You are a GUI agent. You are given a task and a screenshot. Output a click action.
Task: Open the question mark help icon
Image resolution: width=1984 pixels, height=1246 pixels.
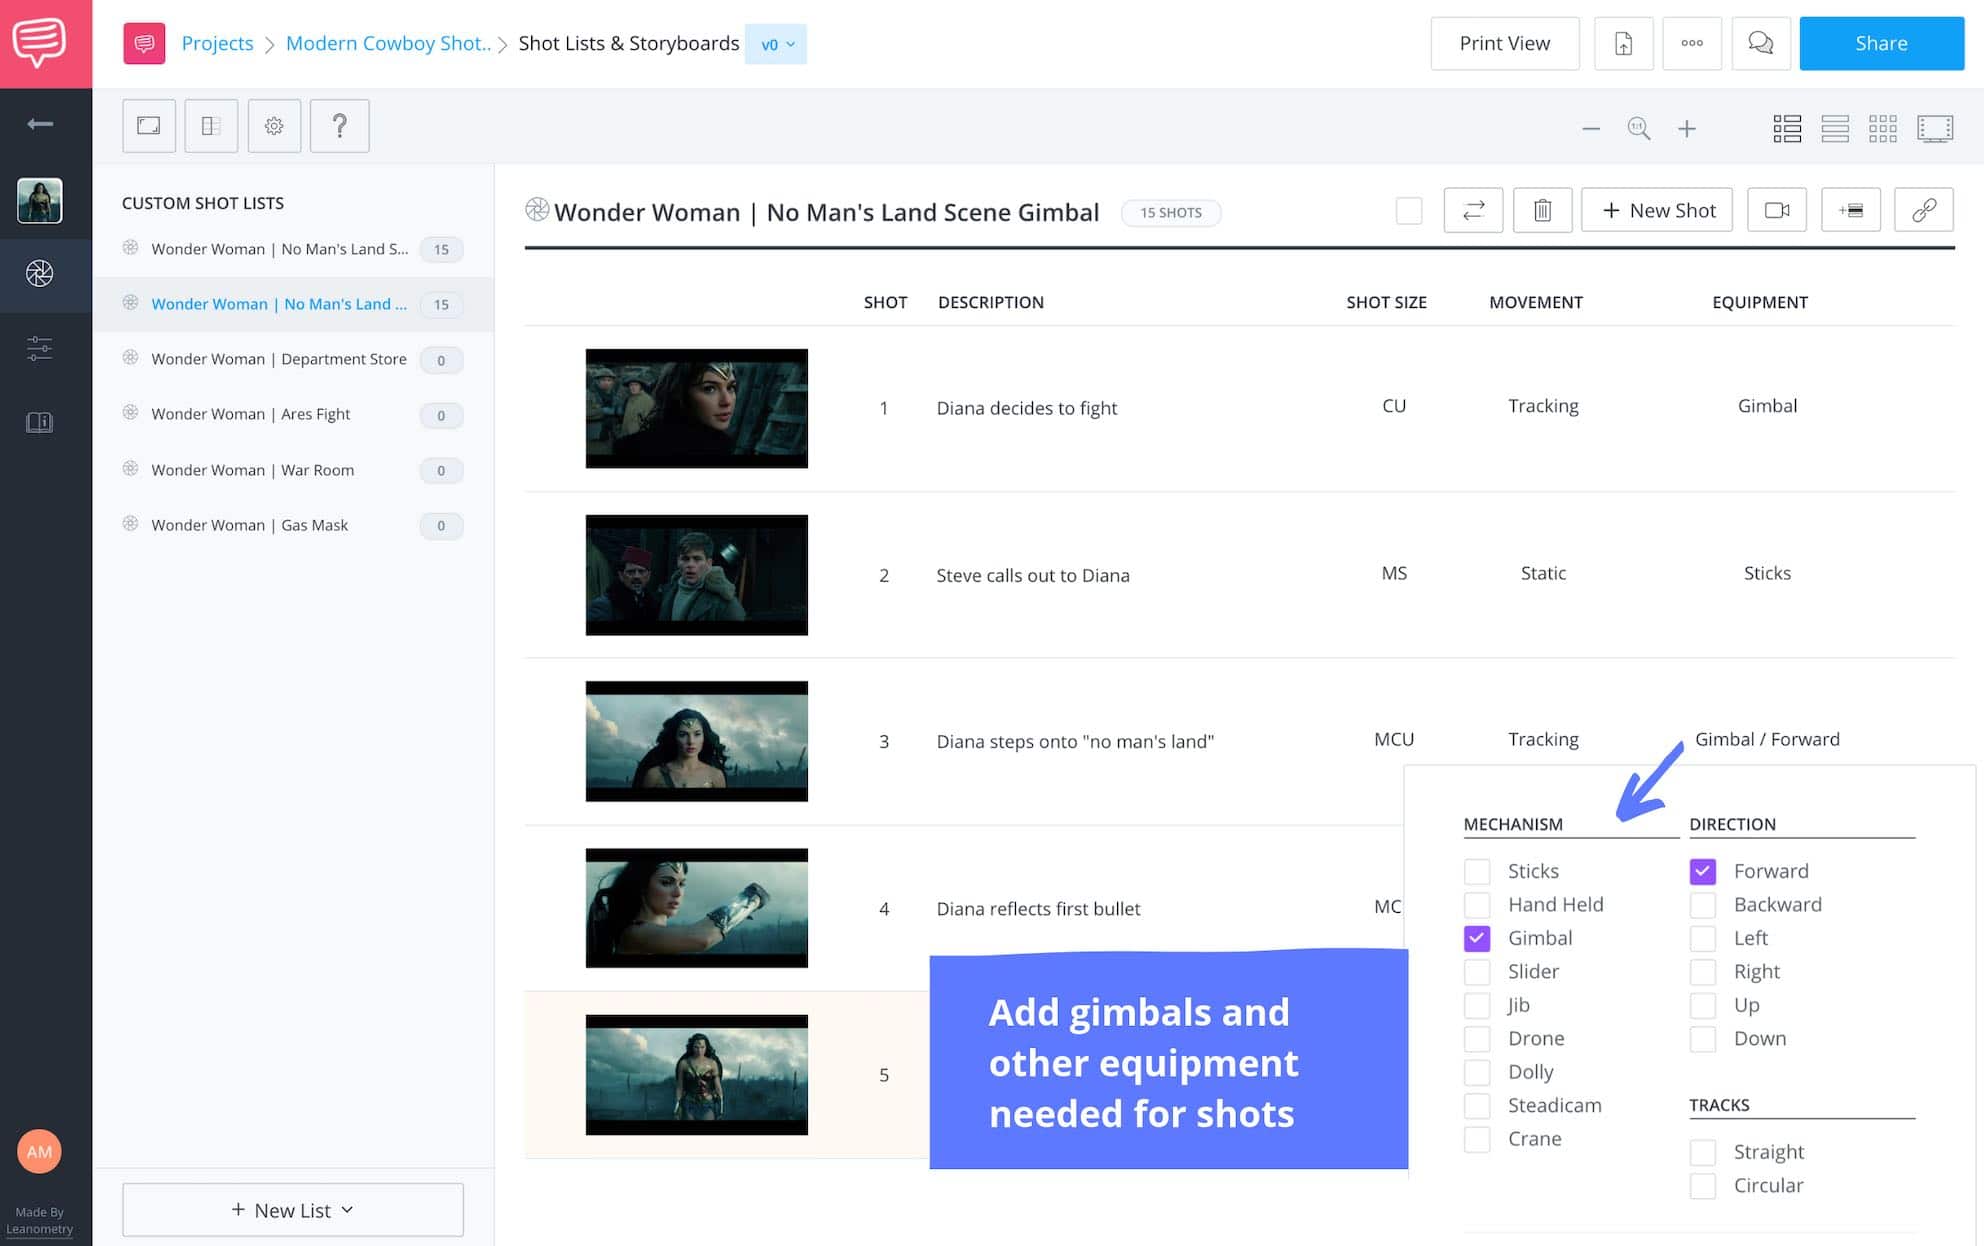coord(340,126)
